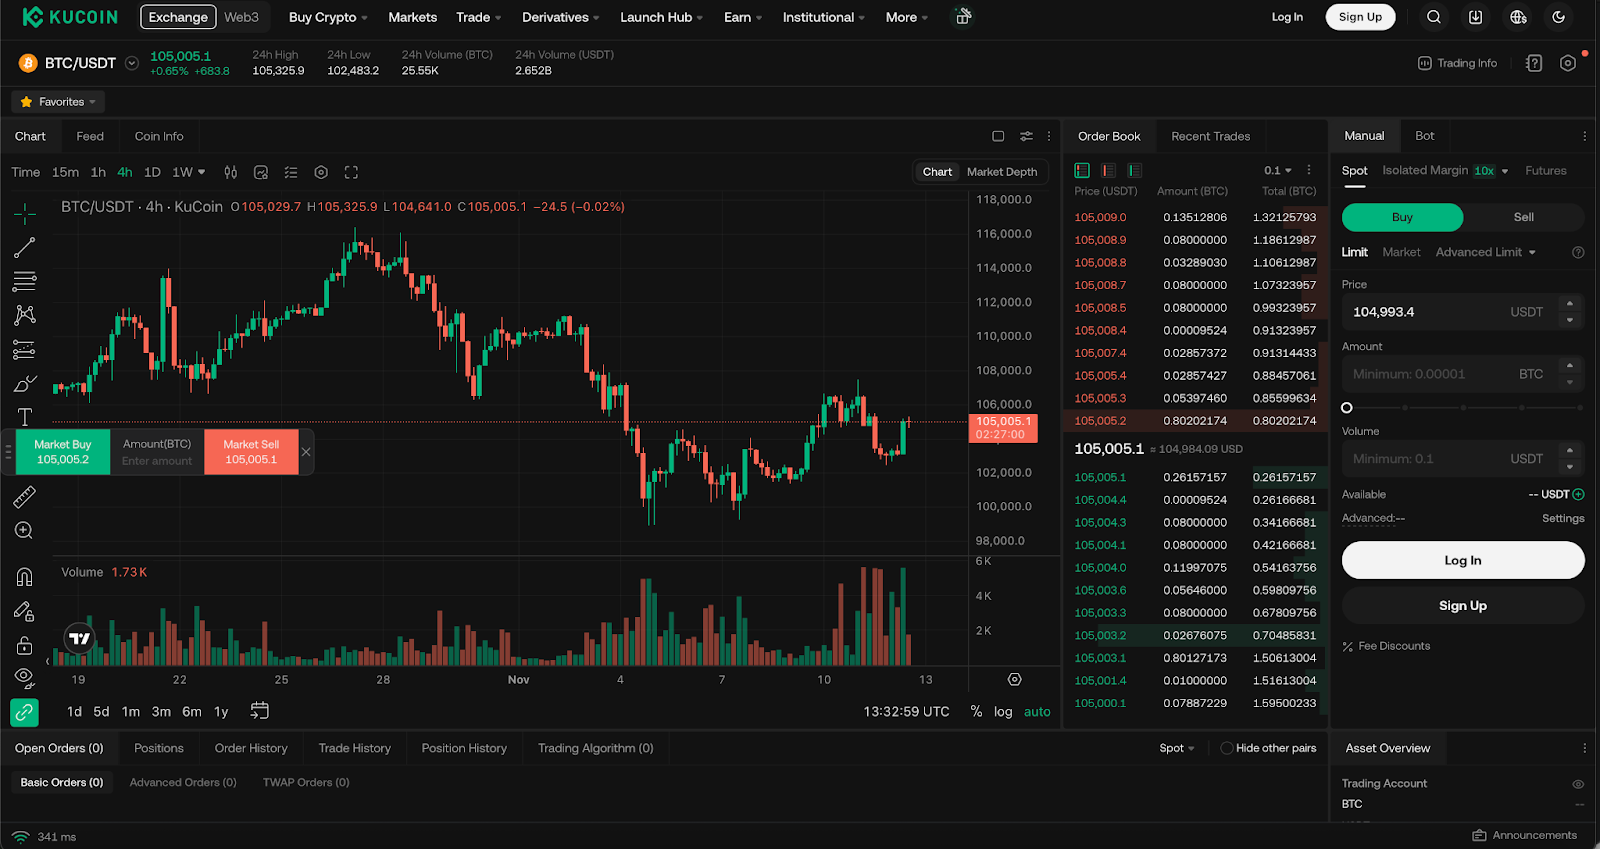Expand the Favorites dropdown
The width and height of the screenshot is (1600, 849).
coord(58,102)
